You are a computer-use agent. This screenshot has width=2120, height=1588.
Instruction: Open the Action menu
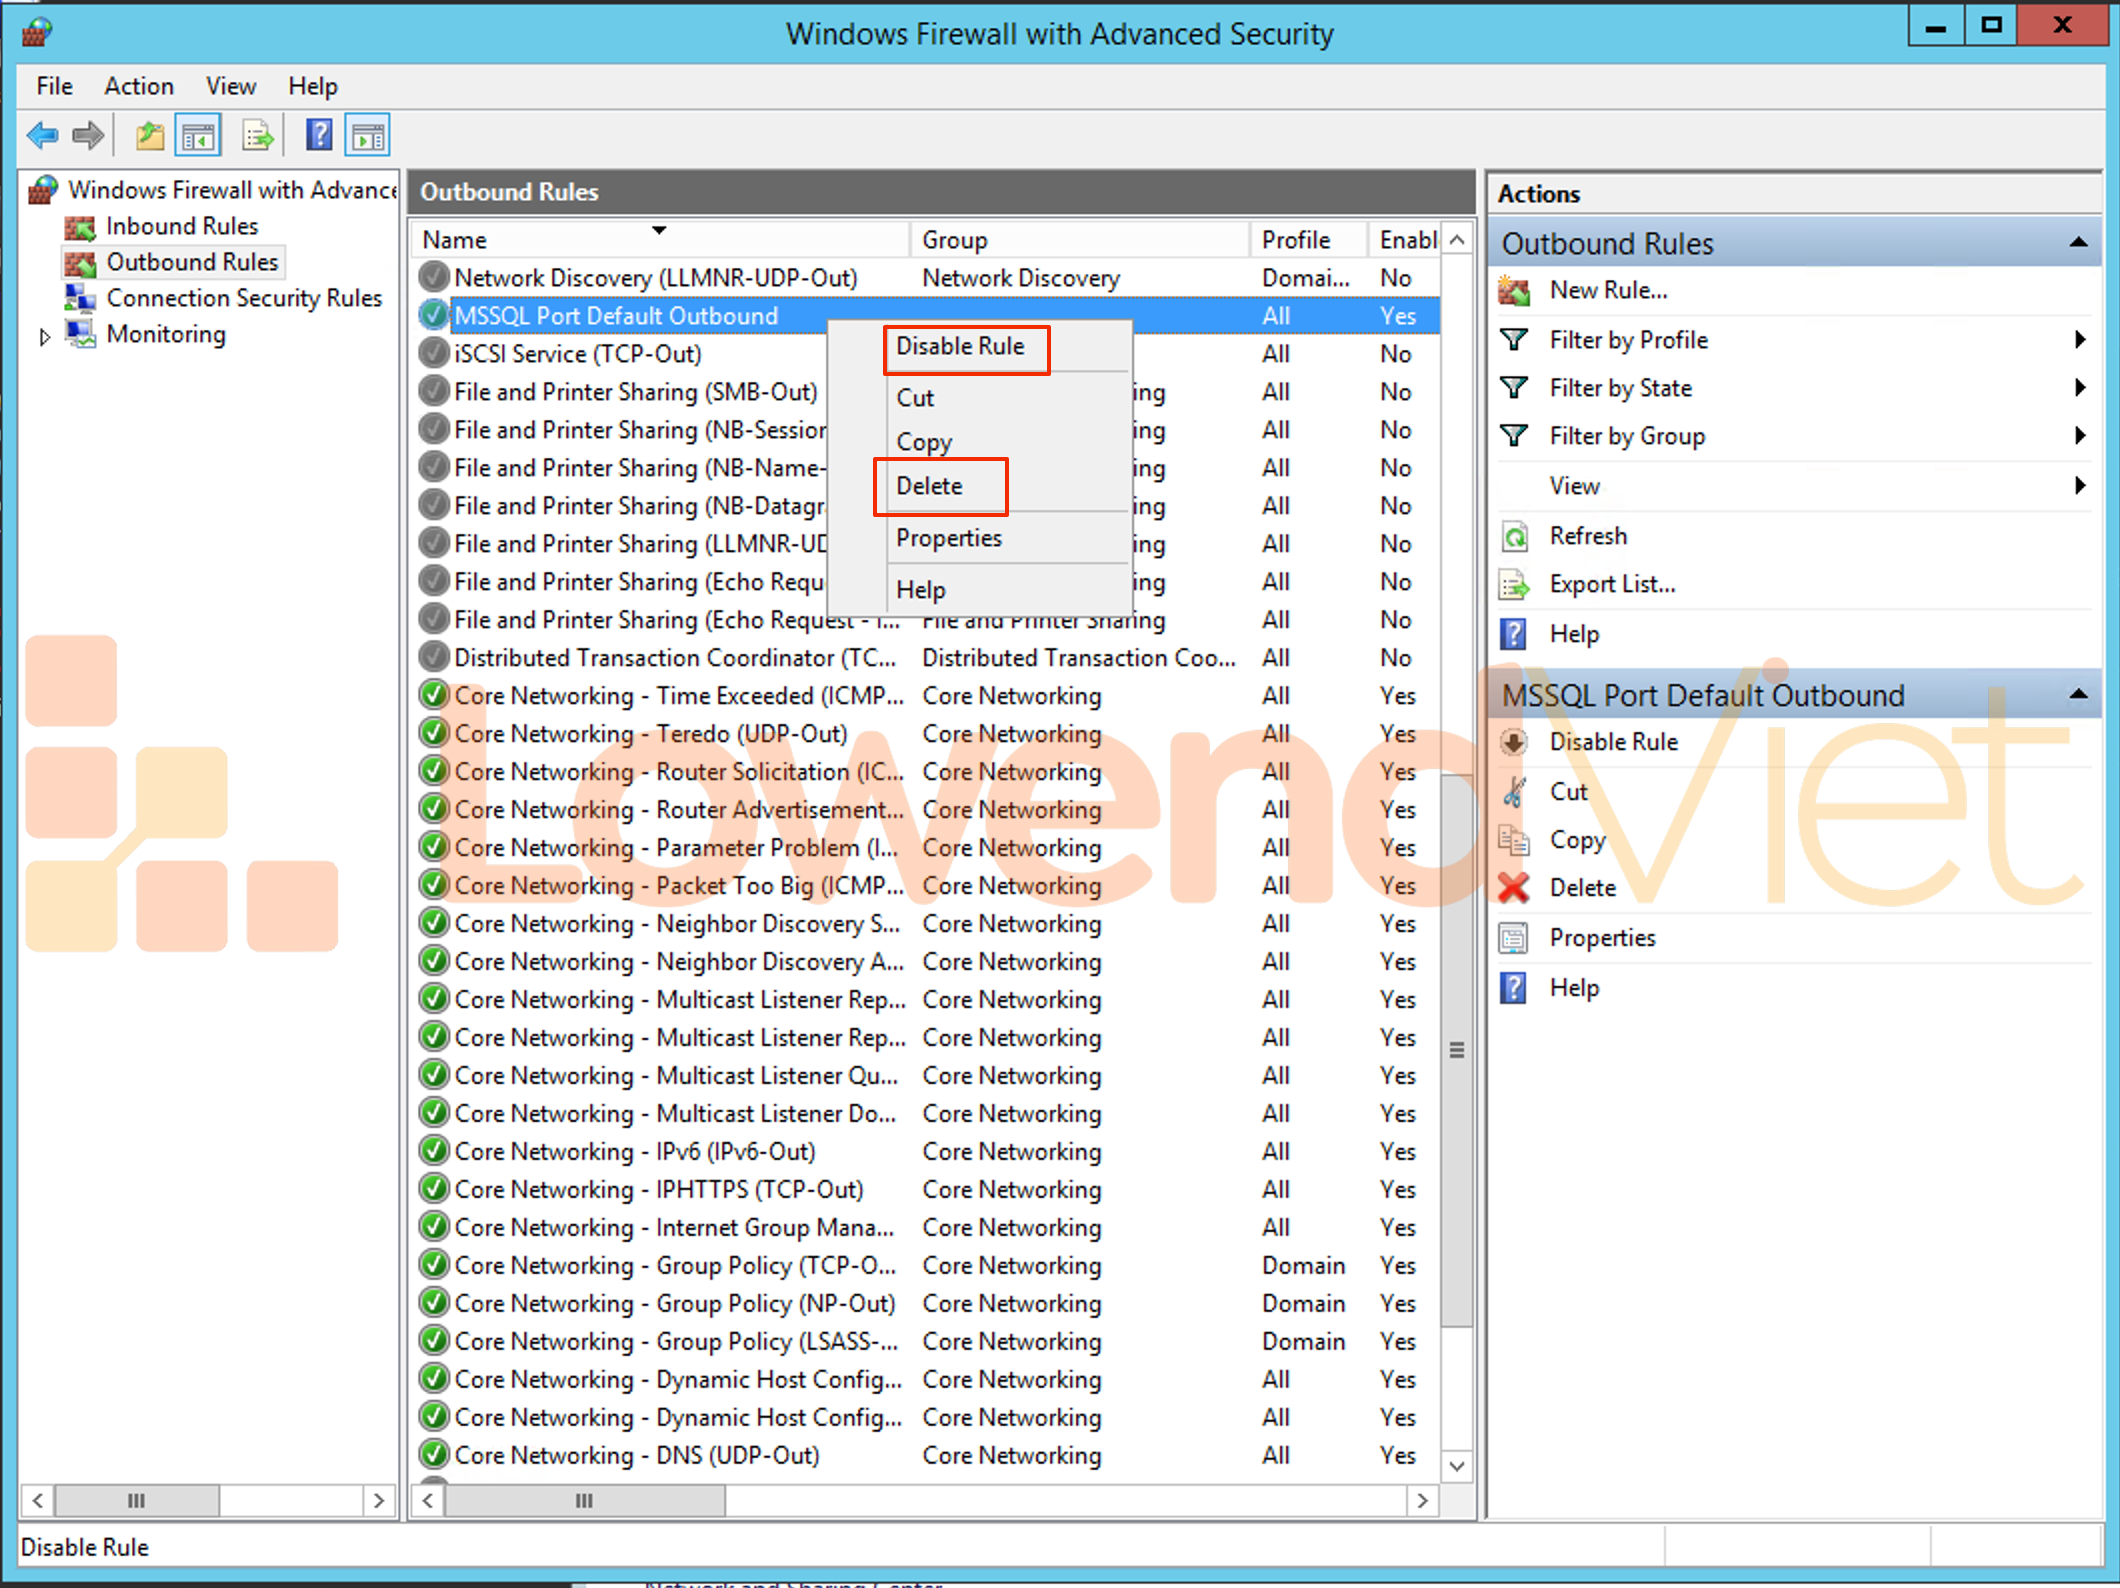pyautogui.click(x=138, y=86)
